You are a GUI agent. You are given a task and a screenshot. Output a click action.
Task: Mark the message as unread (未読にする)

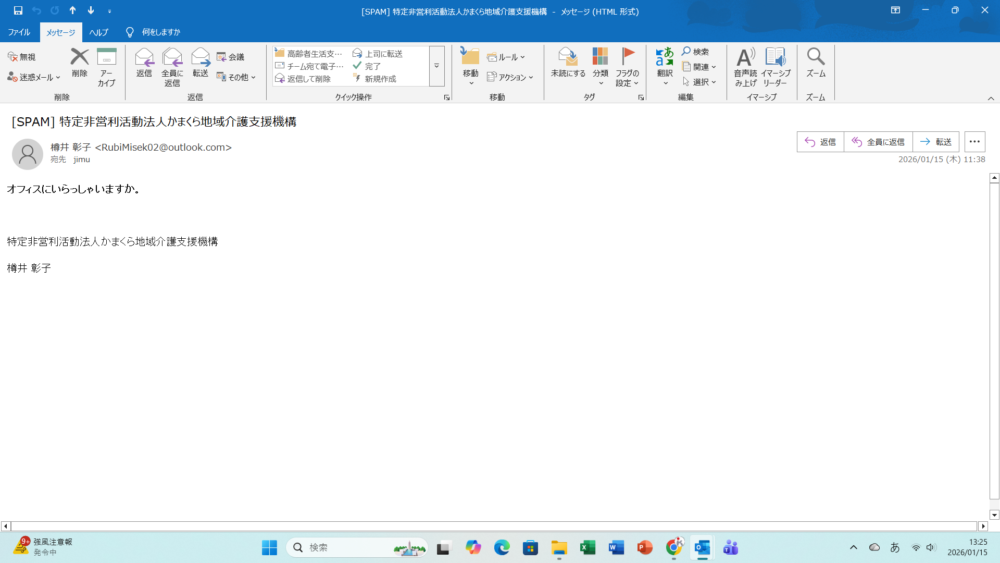[x=568, y=58]
